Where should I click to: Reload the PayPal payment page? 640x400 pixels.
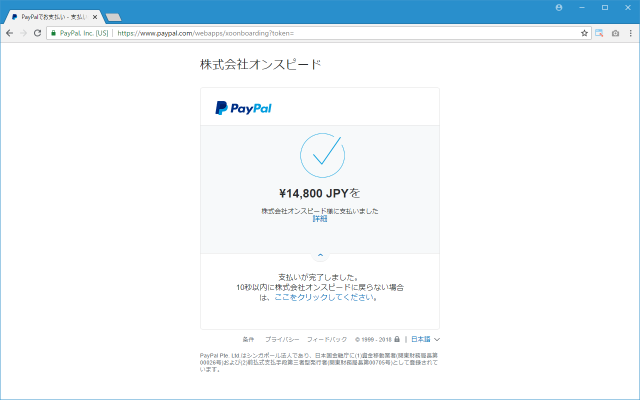(x=38, y=33)
